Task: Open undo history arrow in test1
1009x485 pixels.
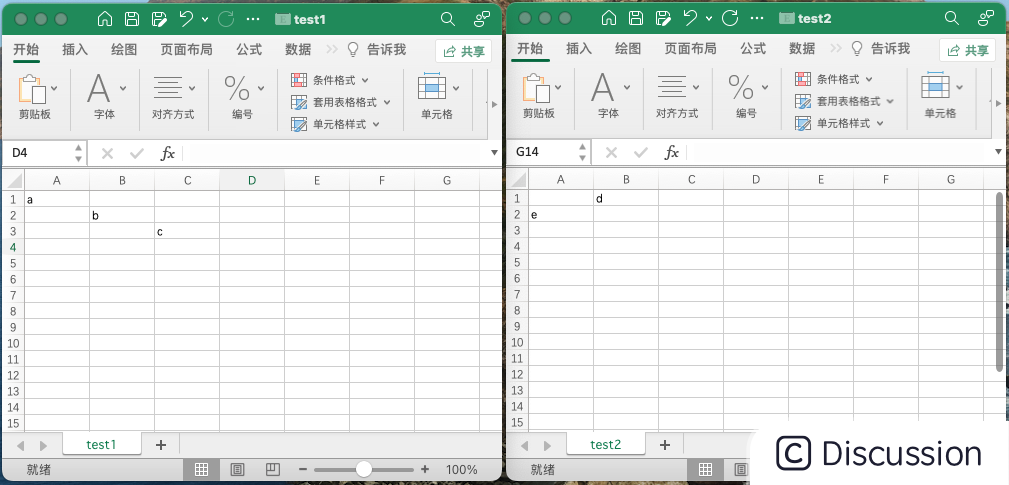Action: 205,19
